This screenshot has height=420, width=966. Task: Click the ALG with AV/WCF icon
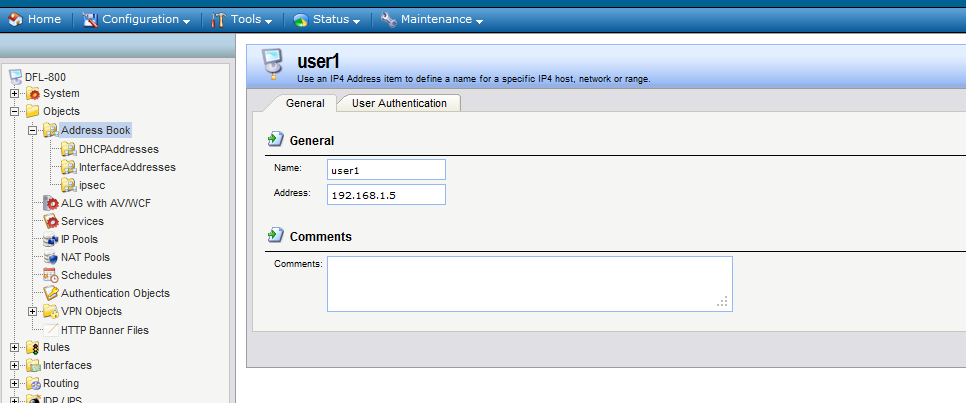(51, 203)
